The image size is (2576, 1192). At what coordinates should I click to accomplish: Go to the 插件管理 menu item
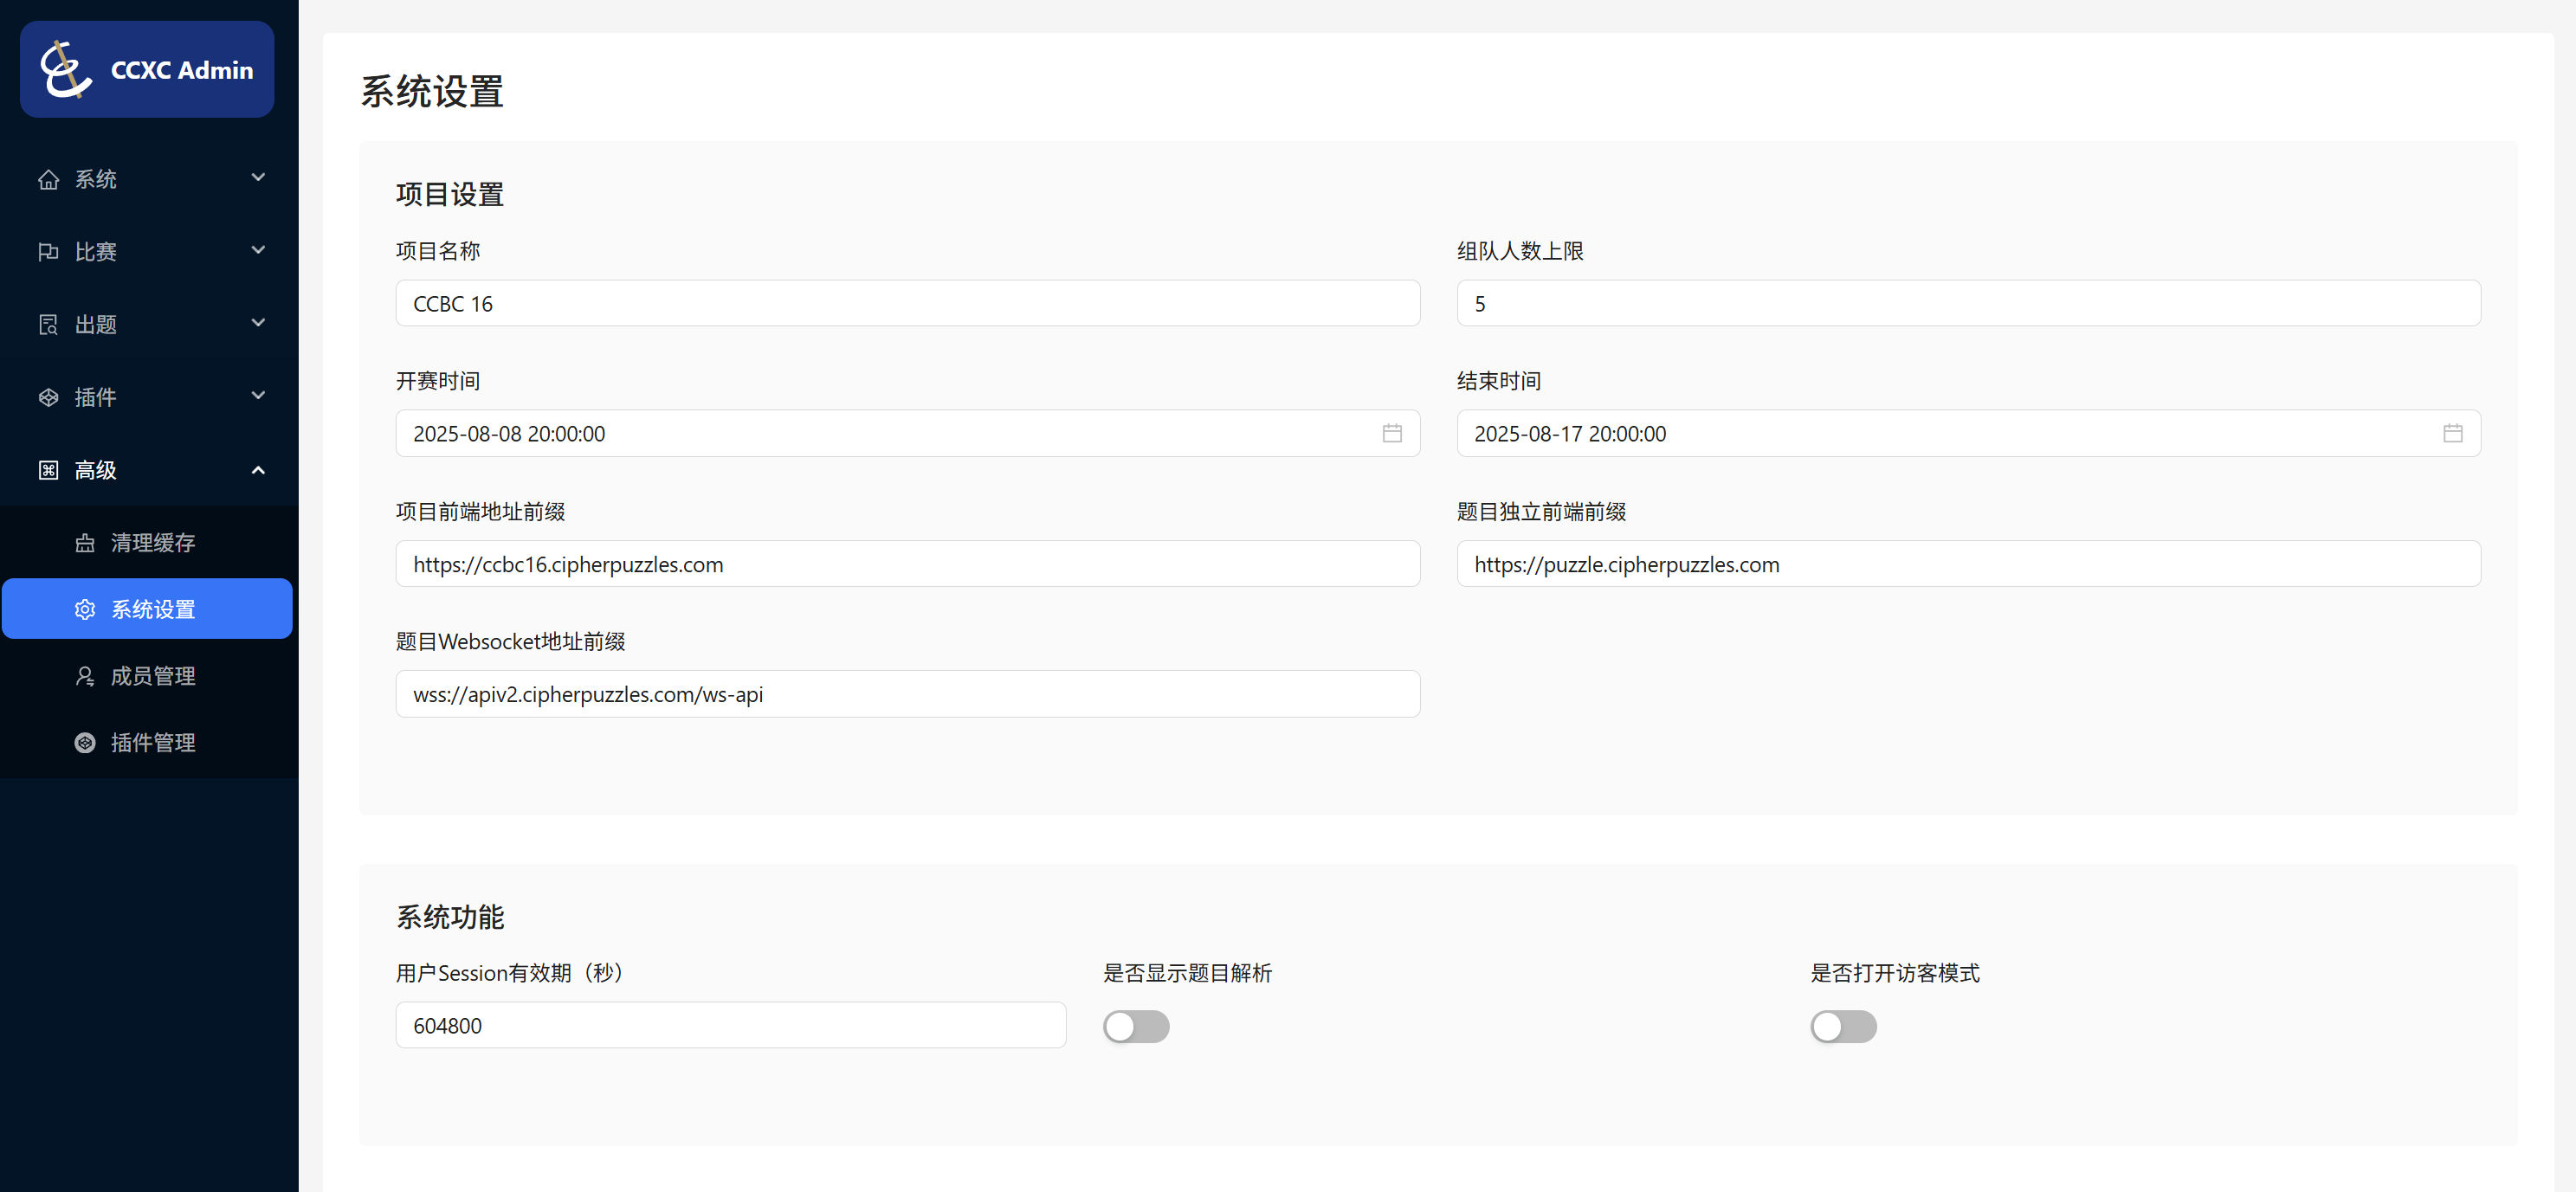(x=152, y=742)
